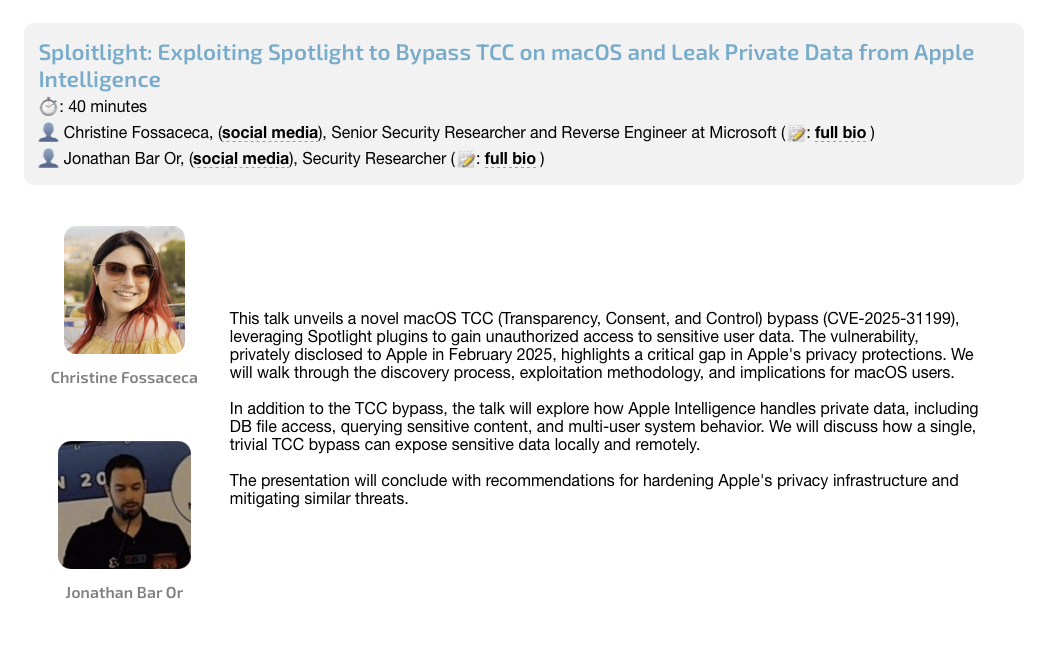Click the Christine Fossaceca caption under her photo

click(x=124, y=378)
